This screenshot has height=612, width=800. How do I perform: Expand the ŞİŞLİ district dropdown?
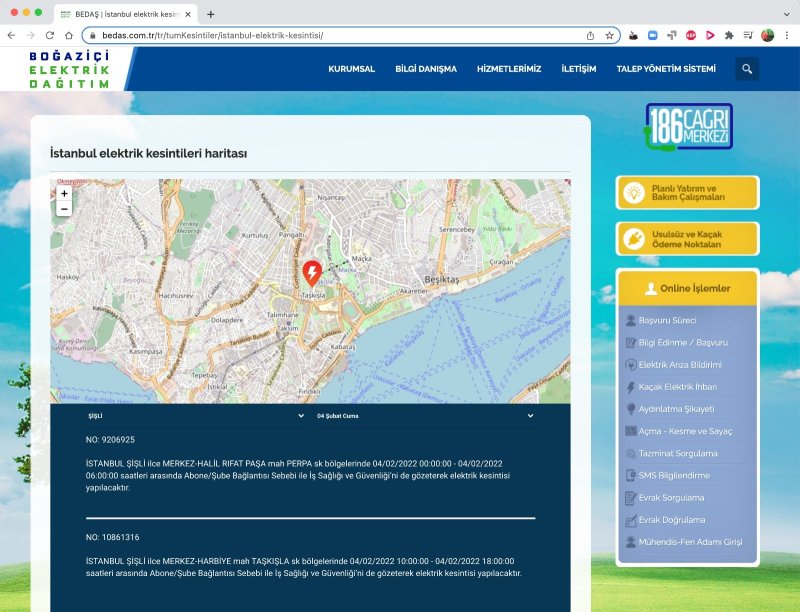click(x=196, y=416)
